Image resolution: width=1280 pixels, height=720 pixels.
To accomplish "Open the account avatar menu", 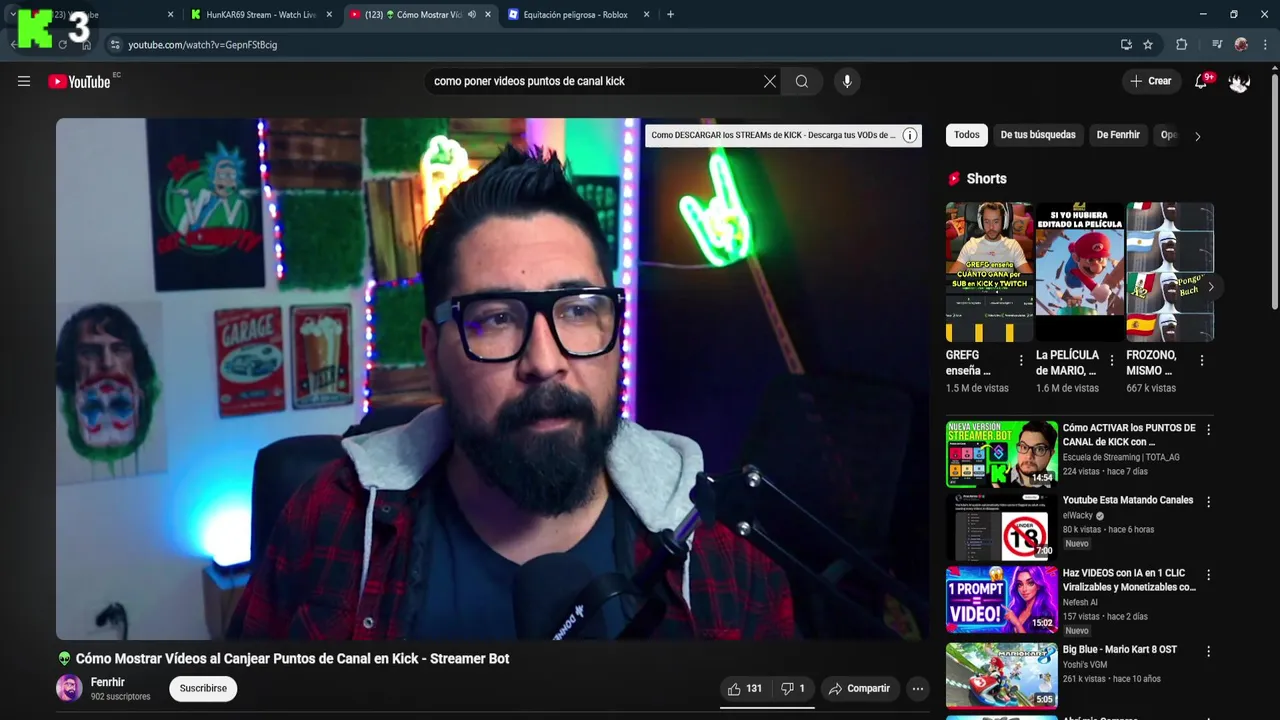I will tap(1239, 81).
